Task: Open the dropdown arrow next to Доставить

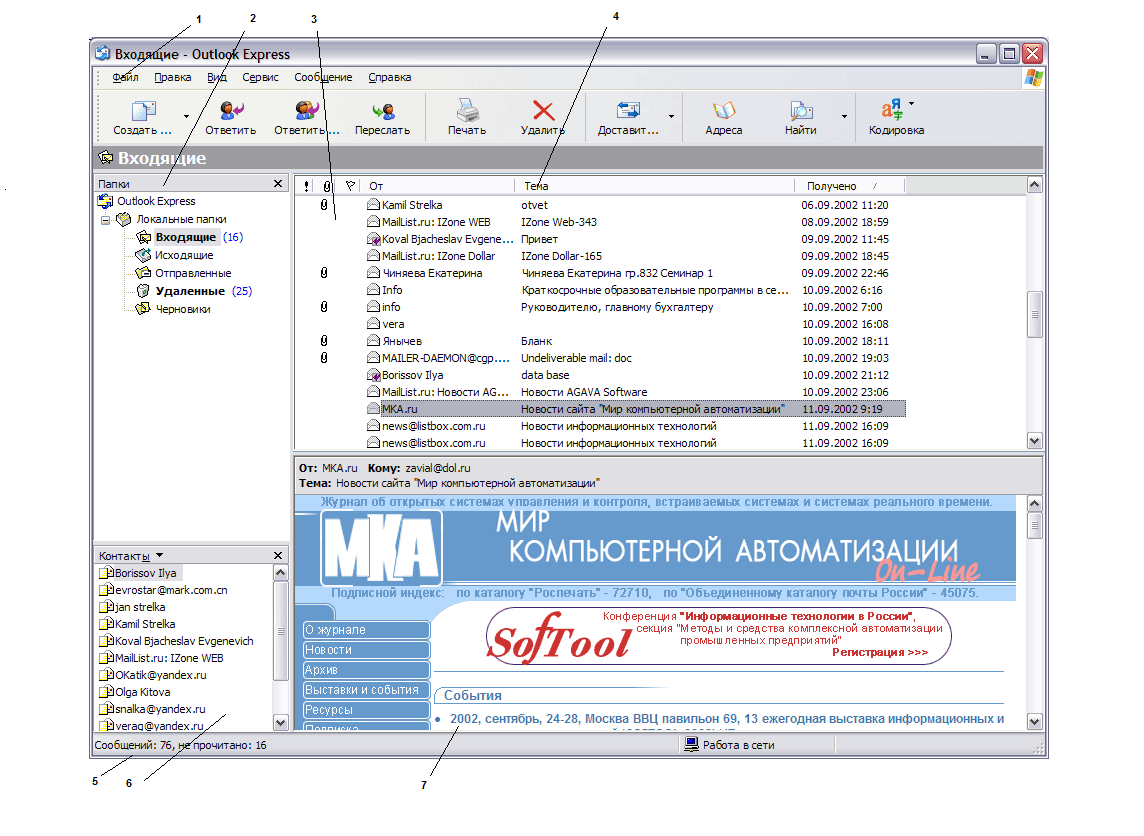Action: [x=671, y=116]
